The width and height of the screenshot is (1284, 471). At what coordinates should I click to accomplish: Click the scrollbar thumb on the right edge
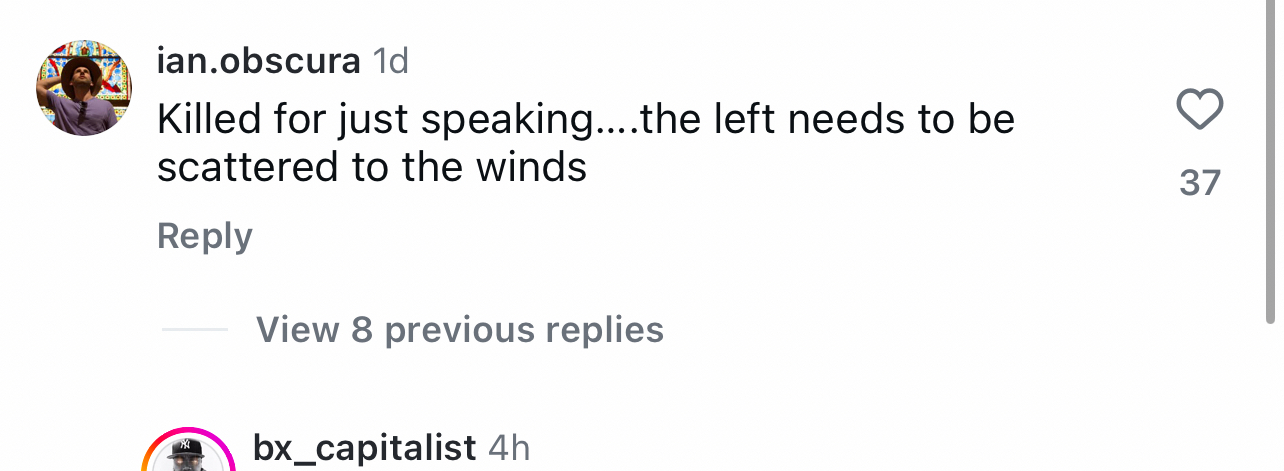coord(1270,160)
